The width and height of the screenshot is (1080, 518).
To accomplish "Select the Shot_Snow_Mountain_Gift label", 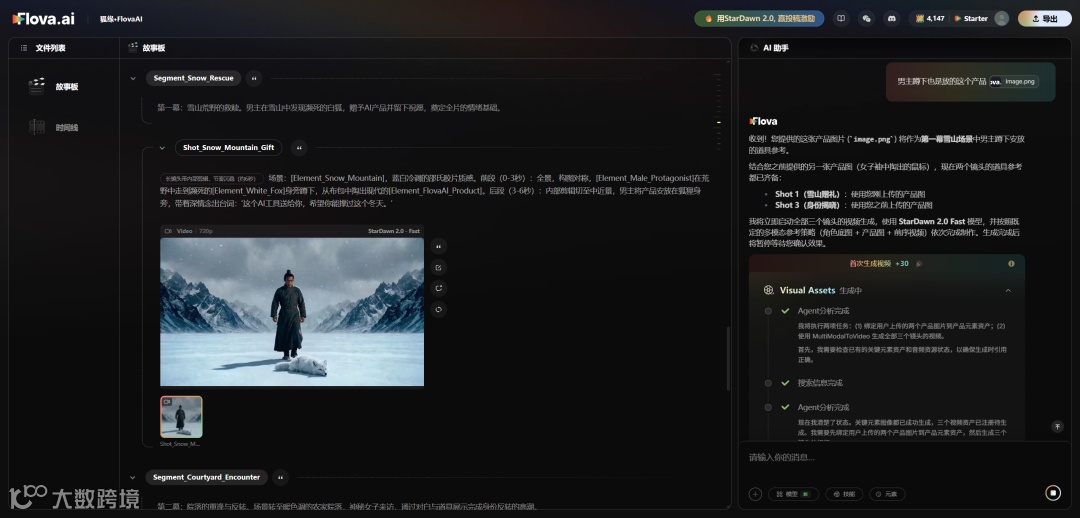I will tap(229, 147).
